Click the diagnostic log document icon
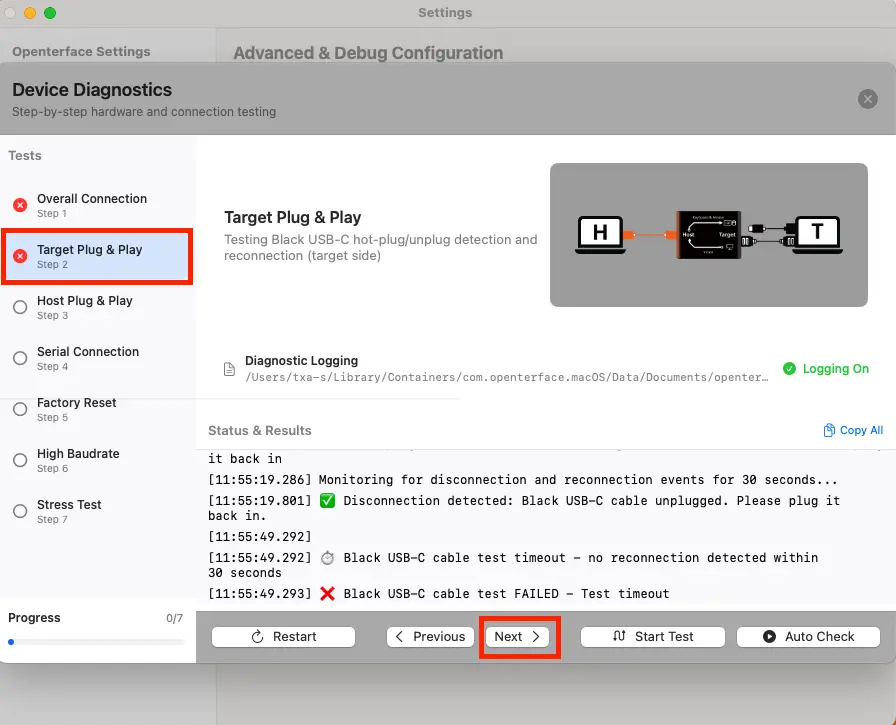The image size is (896, 725). pos(230,369)
